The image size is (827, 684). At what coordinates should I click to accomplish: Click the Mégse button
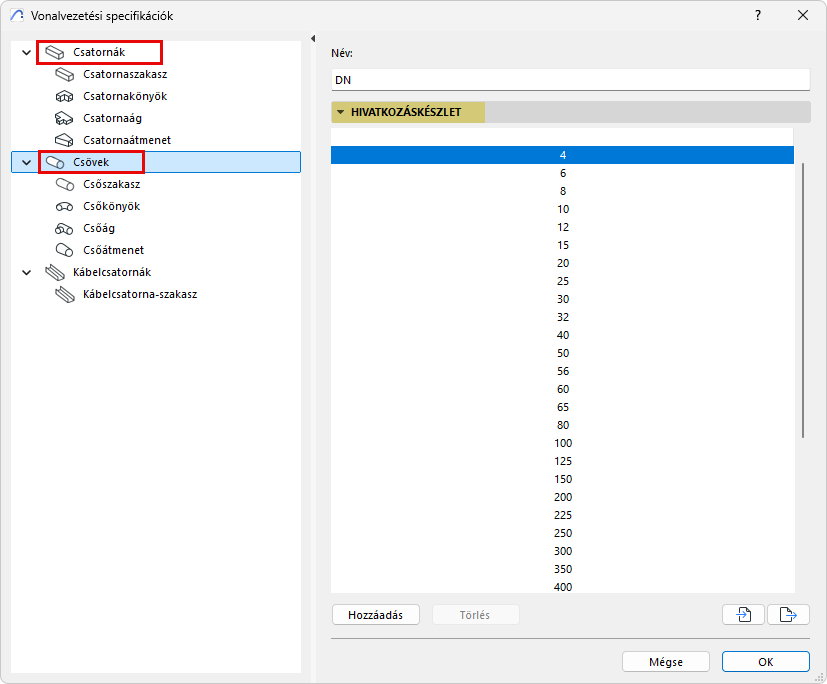pyautogui.click(x=666, y=662)
